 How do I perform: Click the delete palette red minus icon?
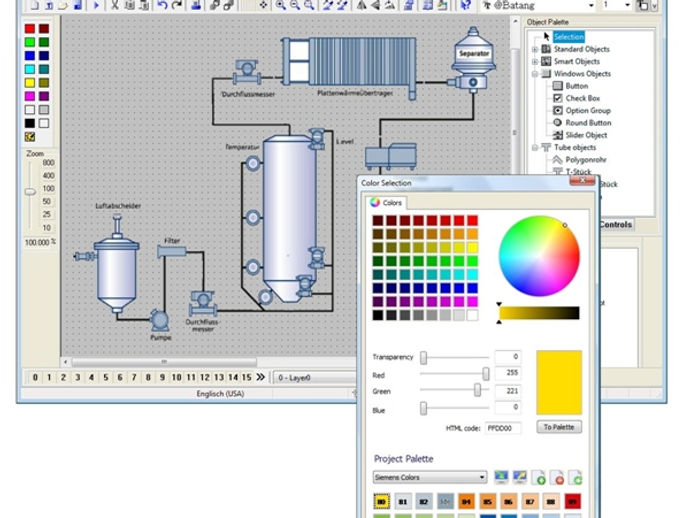[558, 478]
